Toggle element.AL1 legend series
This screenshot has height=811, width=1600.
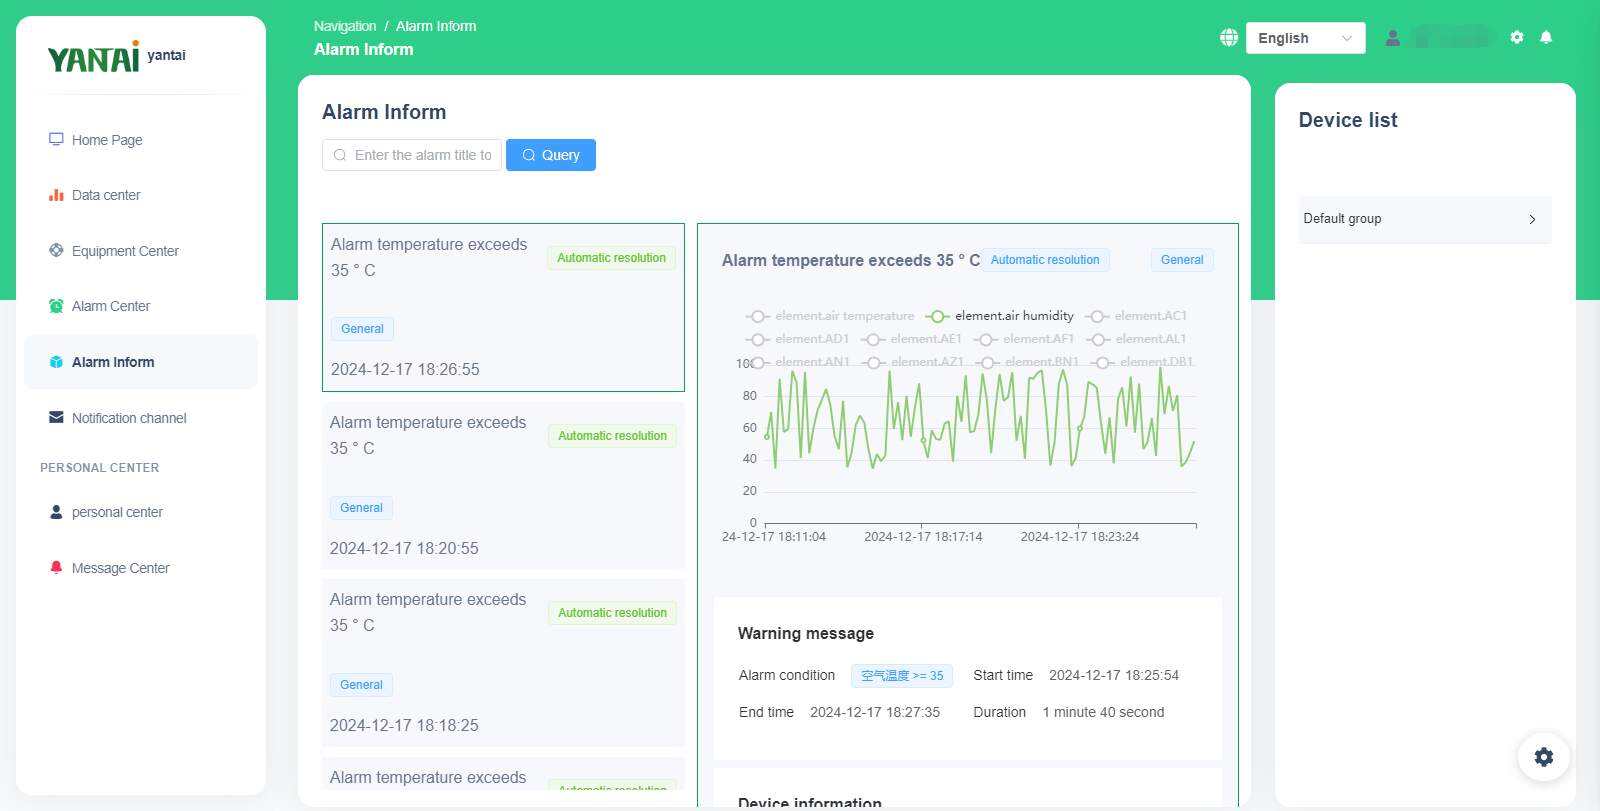pos(1136,339)
